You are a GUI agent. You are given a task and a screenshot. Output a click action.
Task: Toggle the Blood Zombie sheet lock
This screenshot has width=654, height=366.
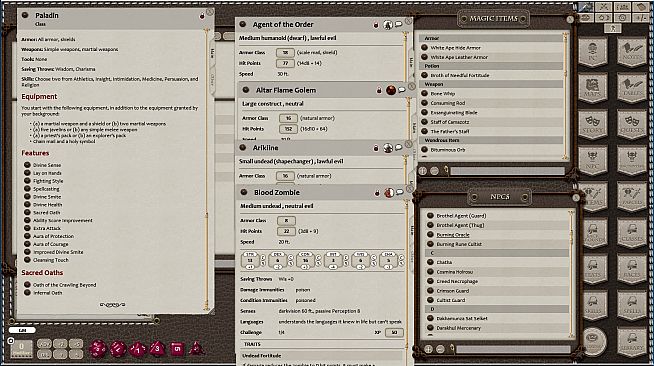click(x=377, y=193)
